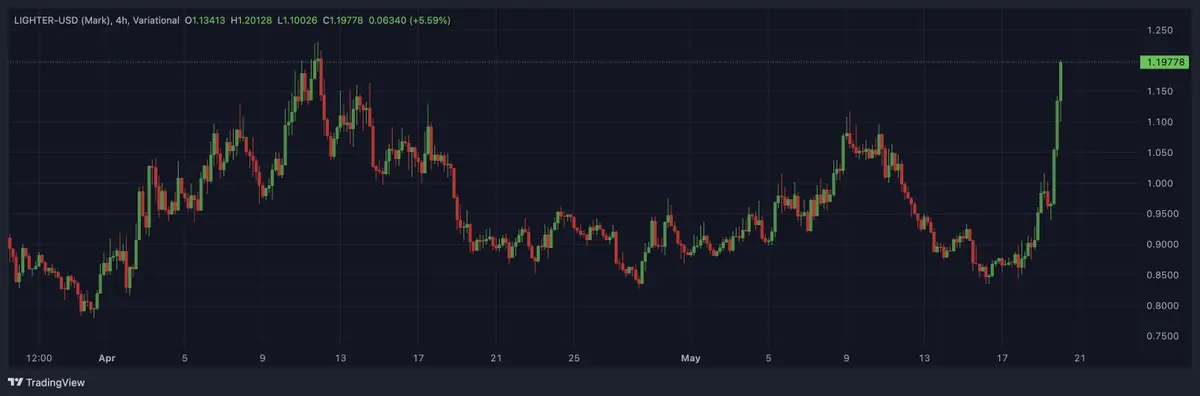The width and height of the screenshot is (1200, 396).
Task: Click the last green candle at the chart's right edge
Action: click(x=1060, y=92)
